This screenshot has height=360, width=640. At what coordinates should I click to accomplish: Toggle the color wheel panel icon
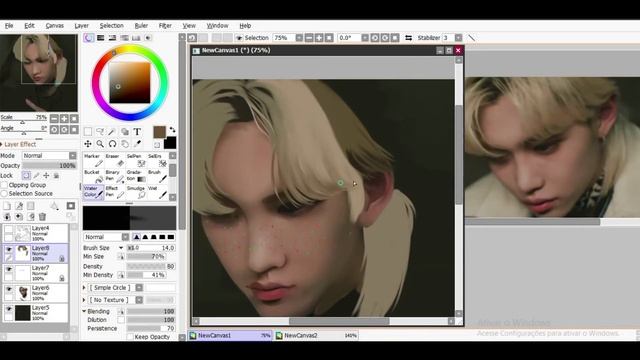click(89, 38)
